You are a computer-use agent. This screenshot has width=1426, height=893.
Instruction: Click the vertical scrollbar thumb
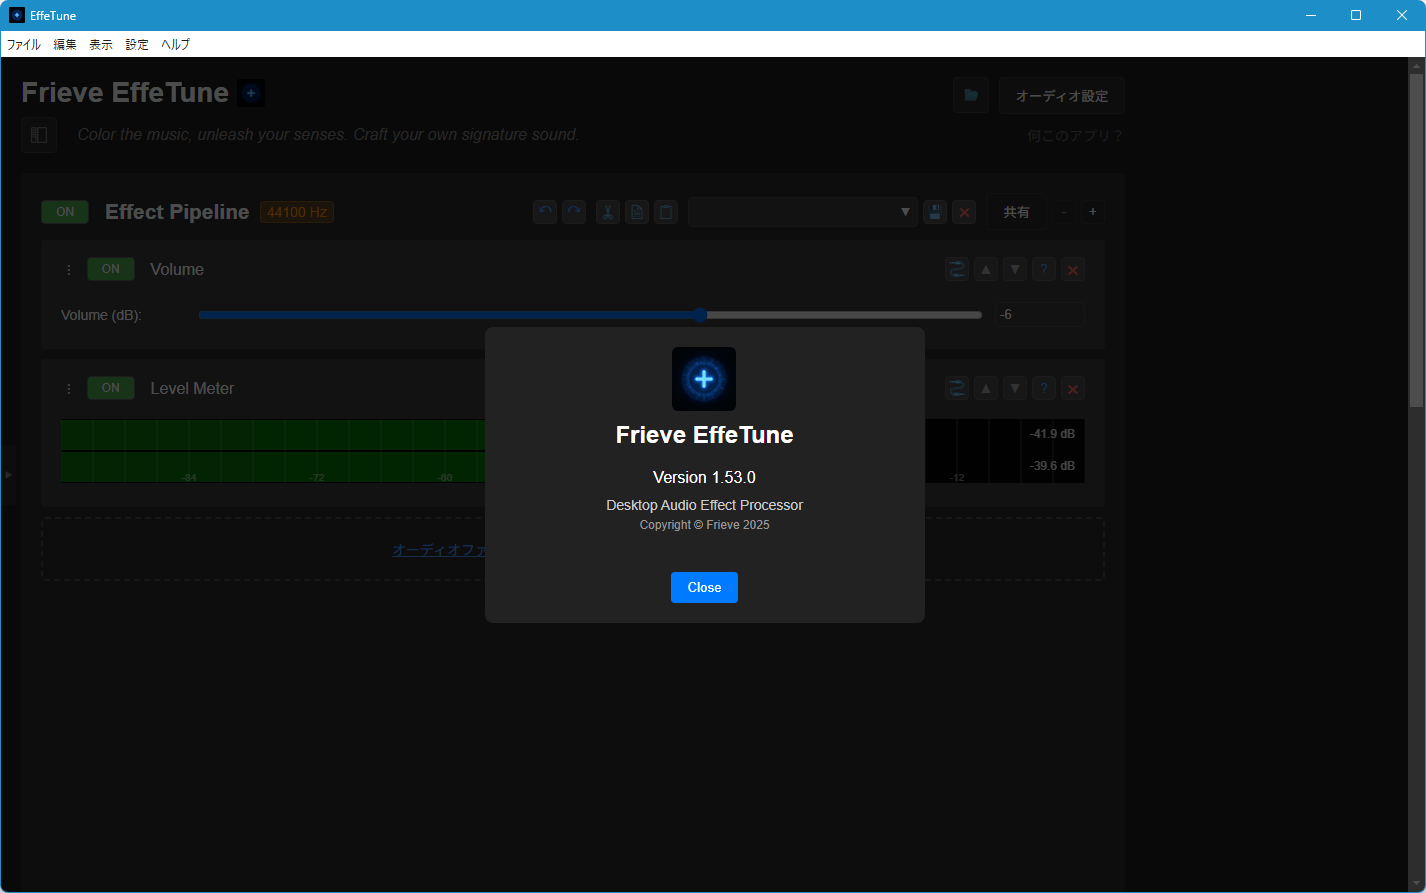pos(1416,239)
